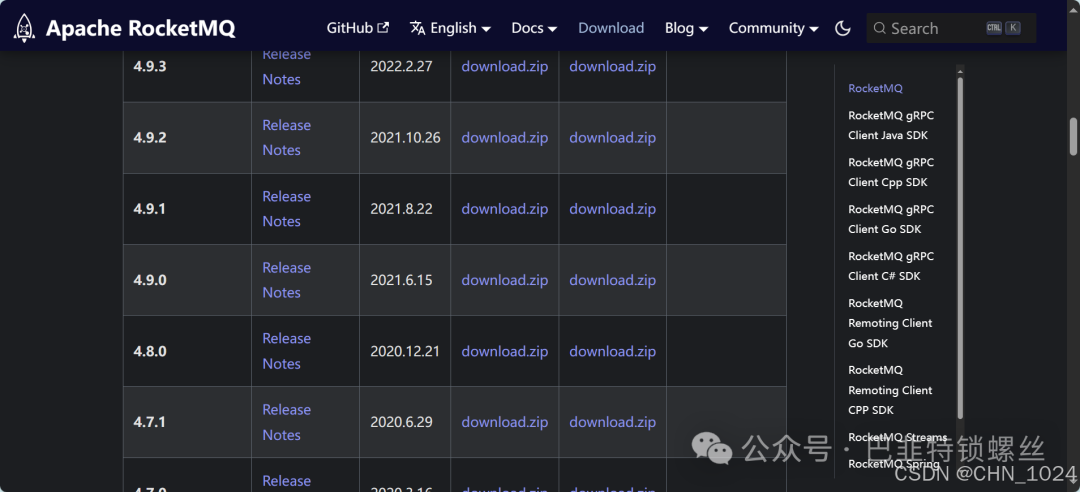Viewport: 1080px width, 492px height.
Task: Click the Apache RocketMQ site title
Action: pos(141,28)
